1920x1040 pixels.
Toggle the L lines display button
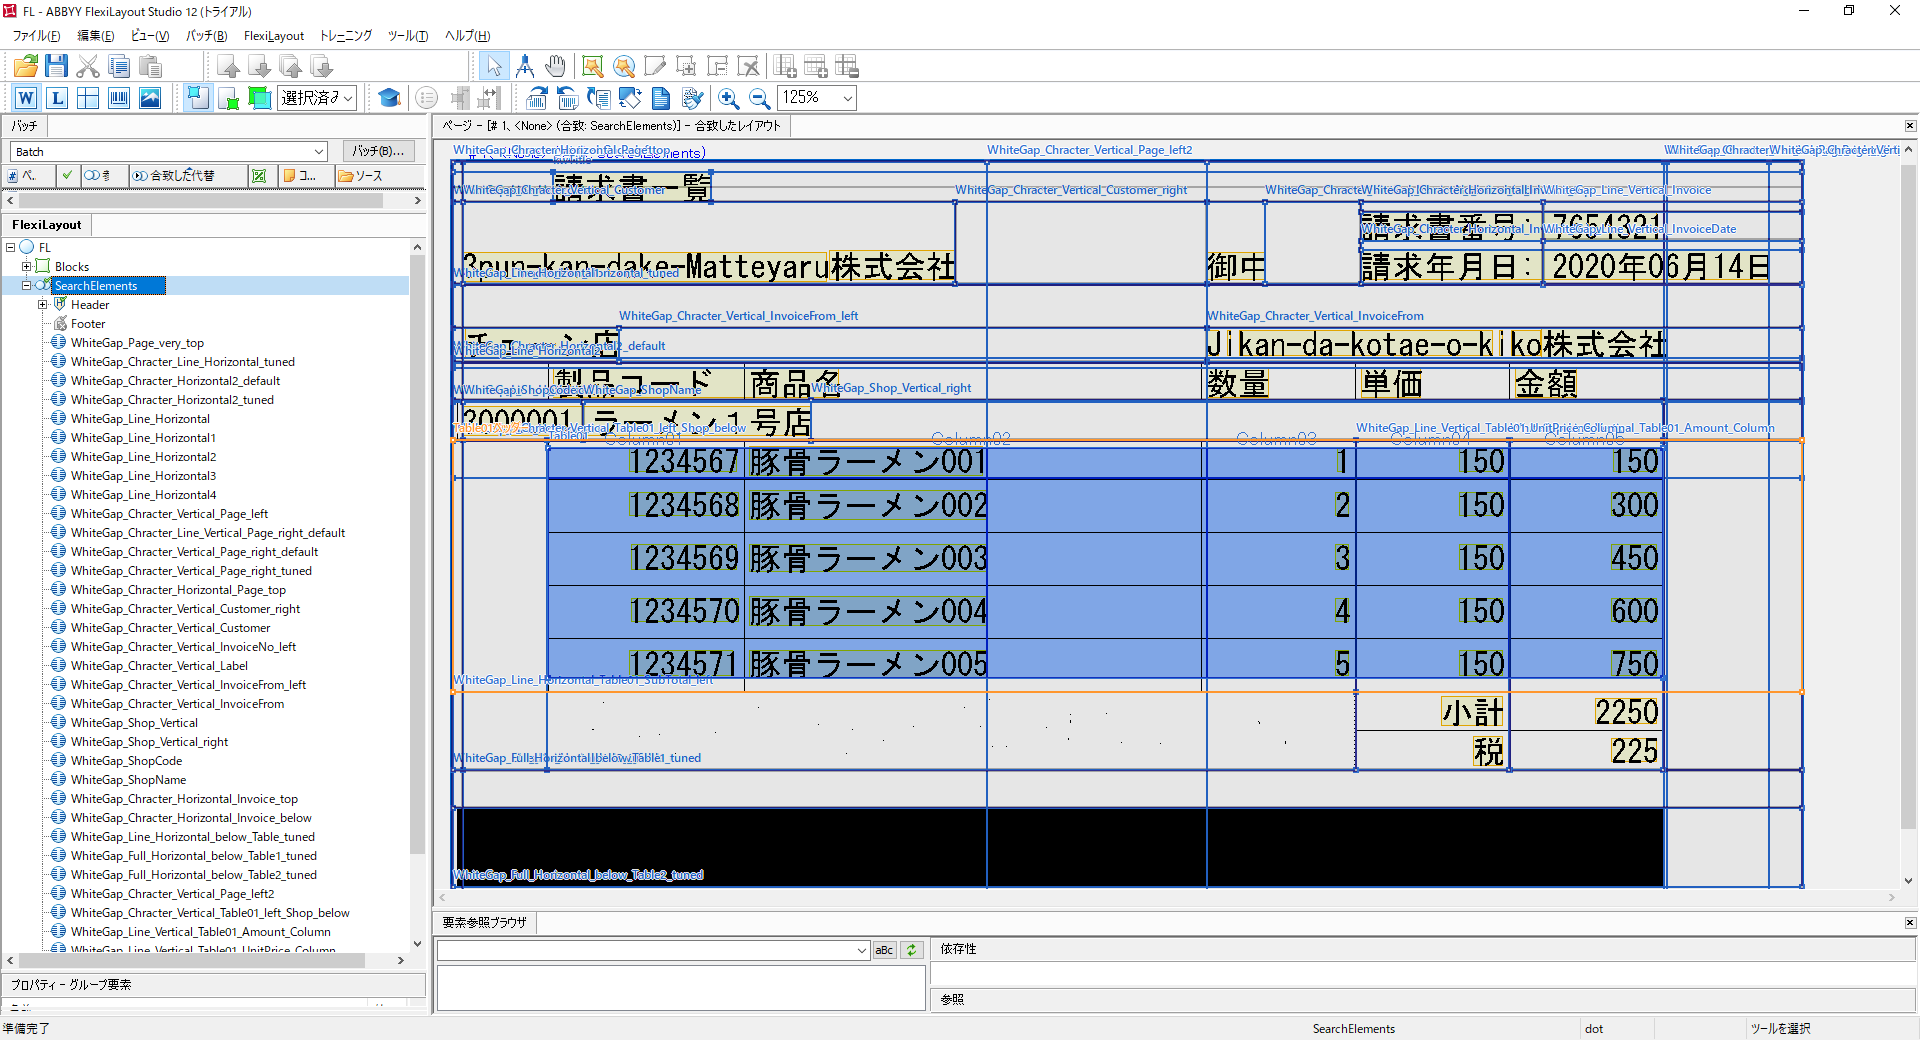click(57, 97)
